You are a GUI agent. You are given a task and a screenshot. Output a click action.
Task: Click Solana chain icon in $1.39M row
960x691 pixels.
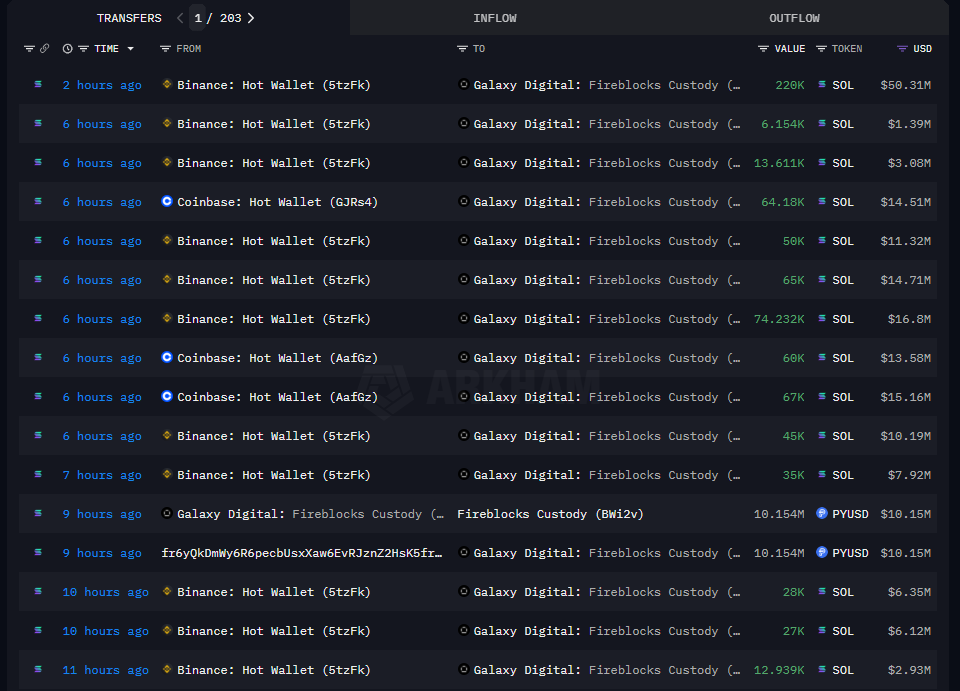pyautogui.click(x=38, y=124)
